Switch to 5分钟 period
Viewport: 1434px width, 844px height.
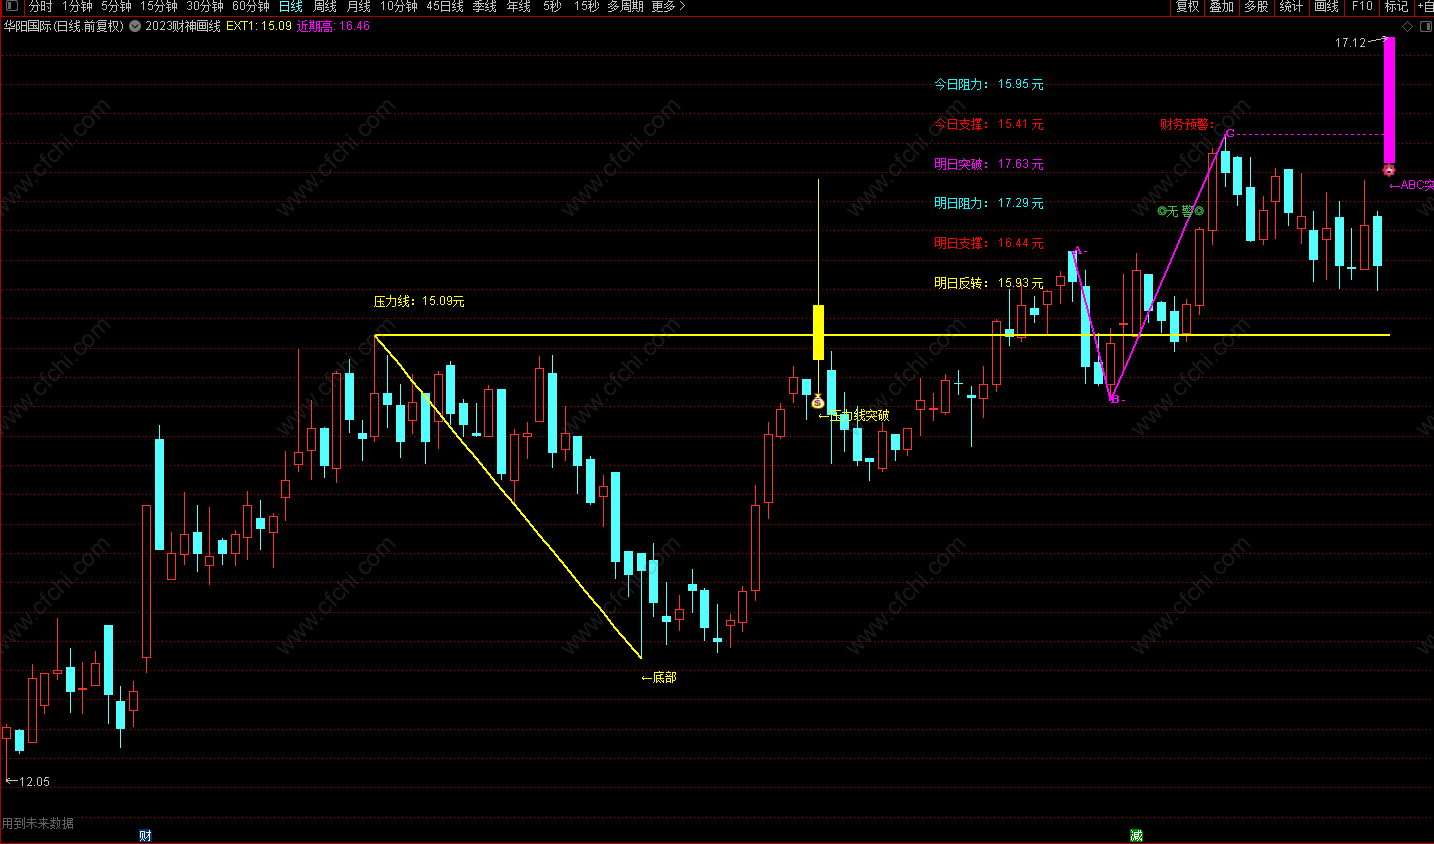116,6
